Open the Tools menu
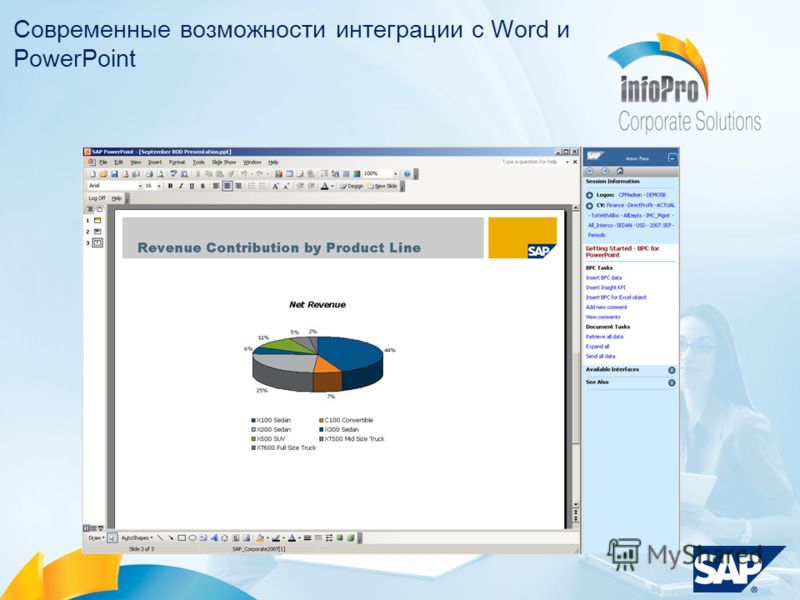This screenshot has height=600, width=800. [x=198, y=162]
